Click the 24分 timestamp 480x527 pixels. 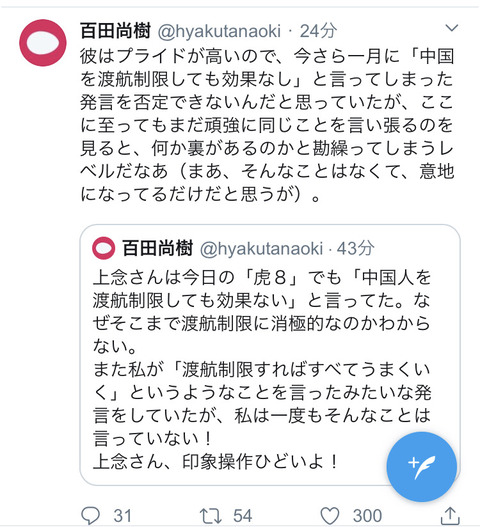(318, 31)
